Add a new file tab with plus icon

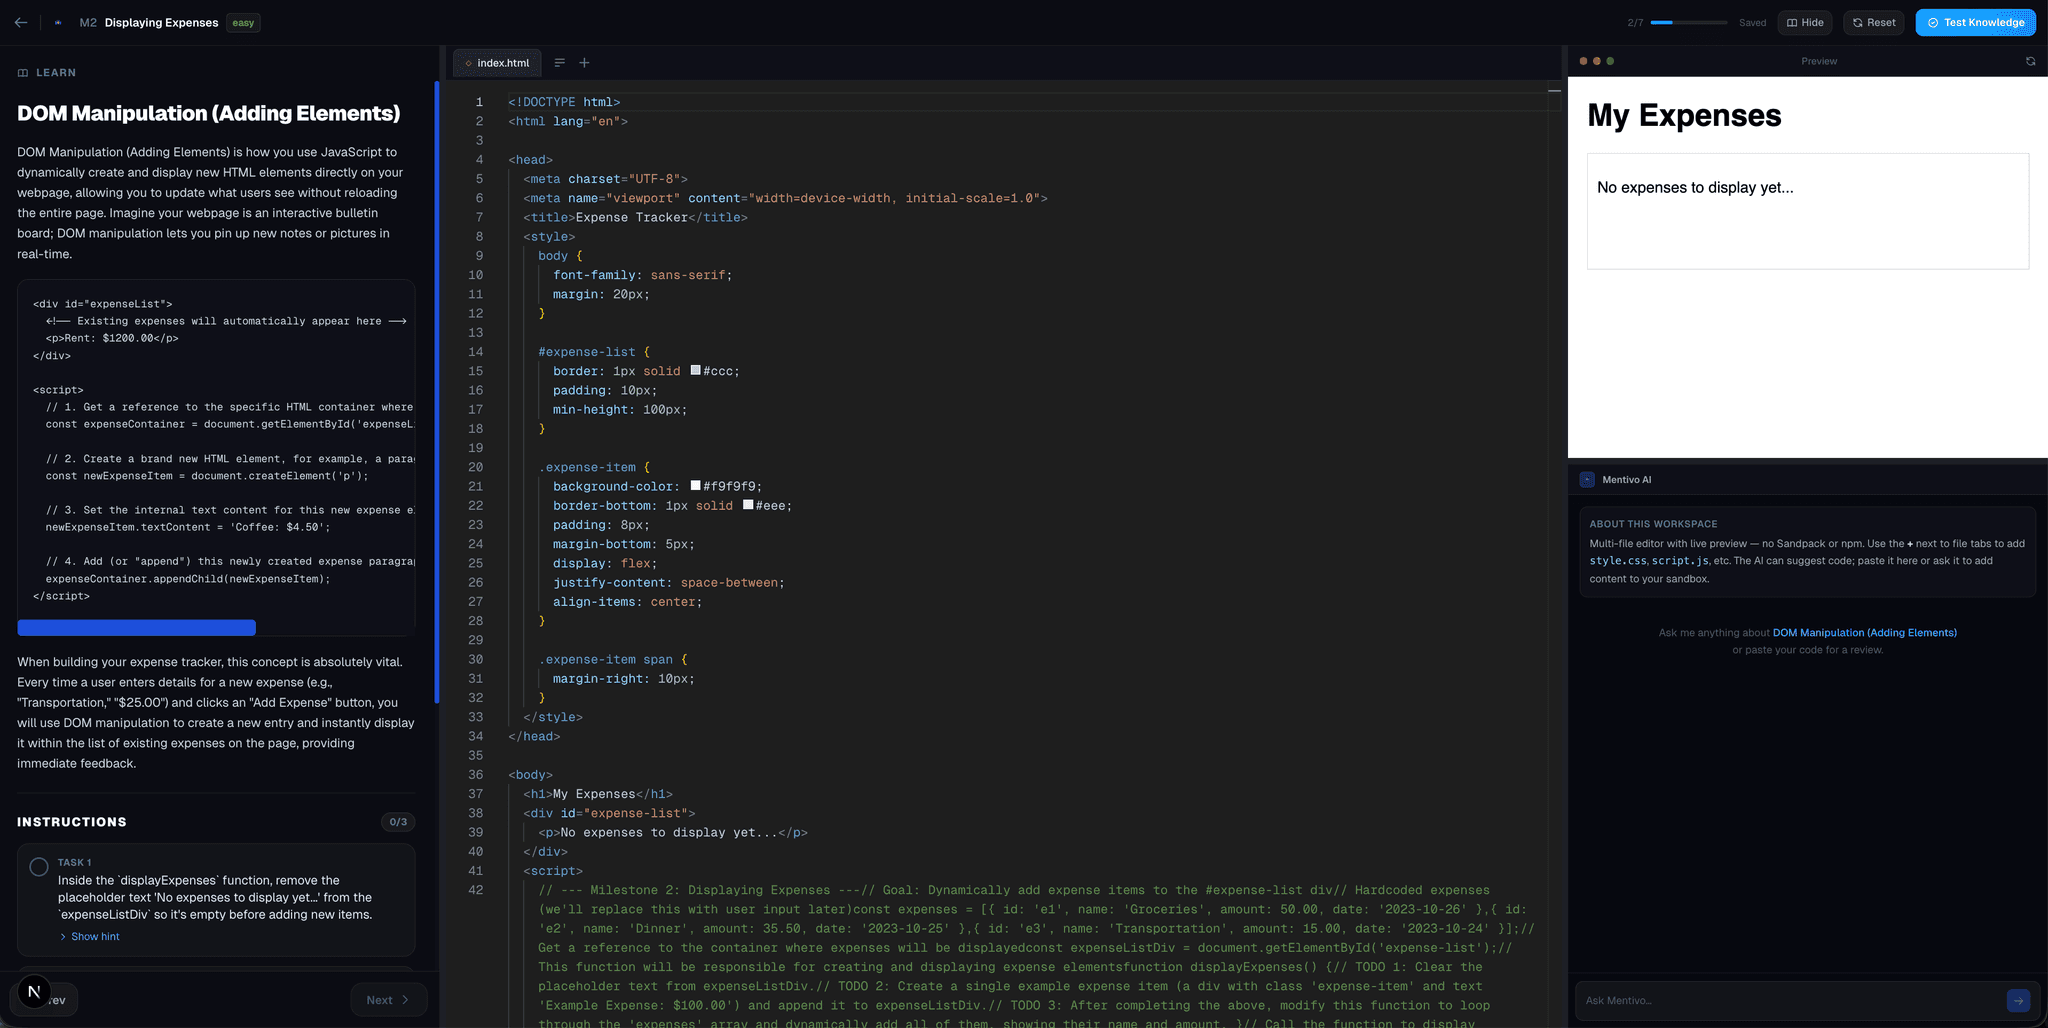(585, 63)
